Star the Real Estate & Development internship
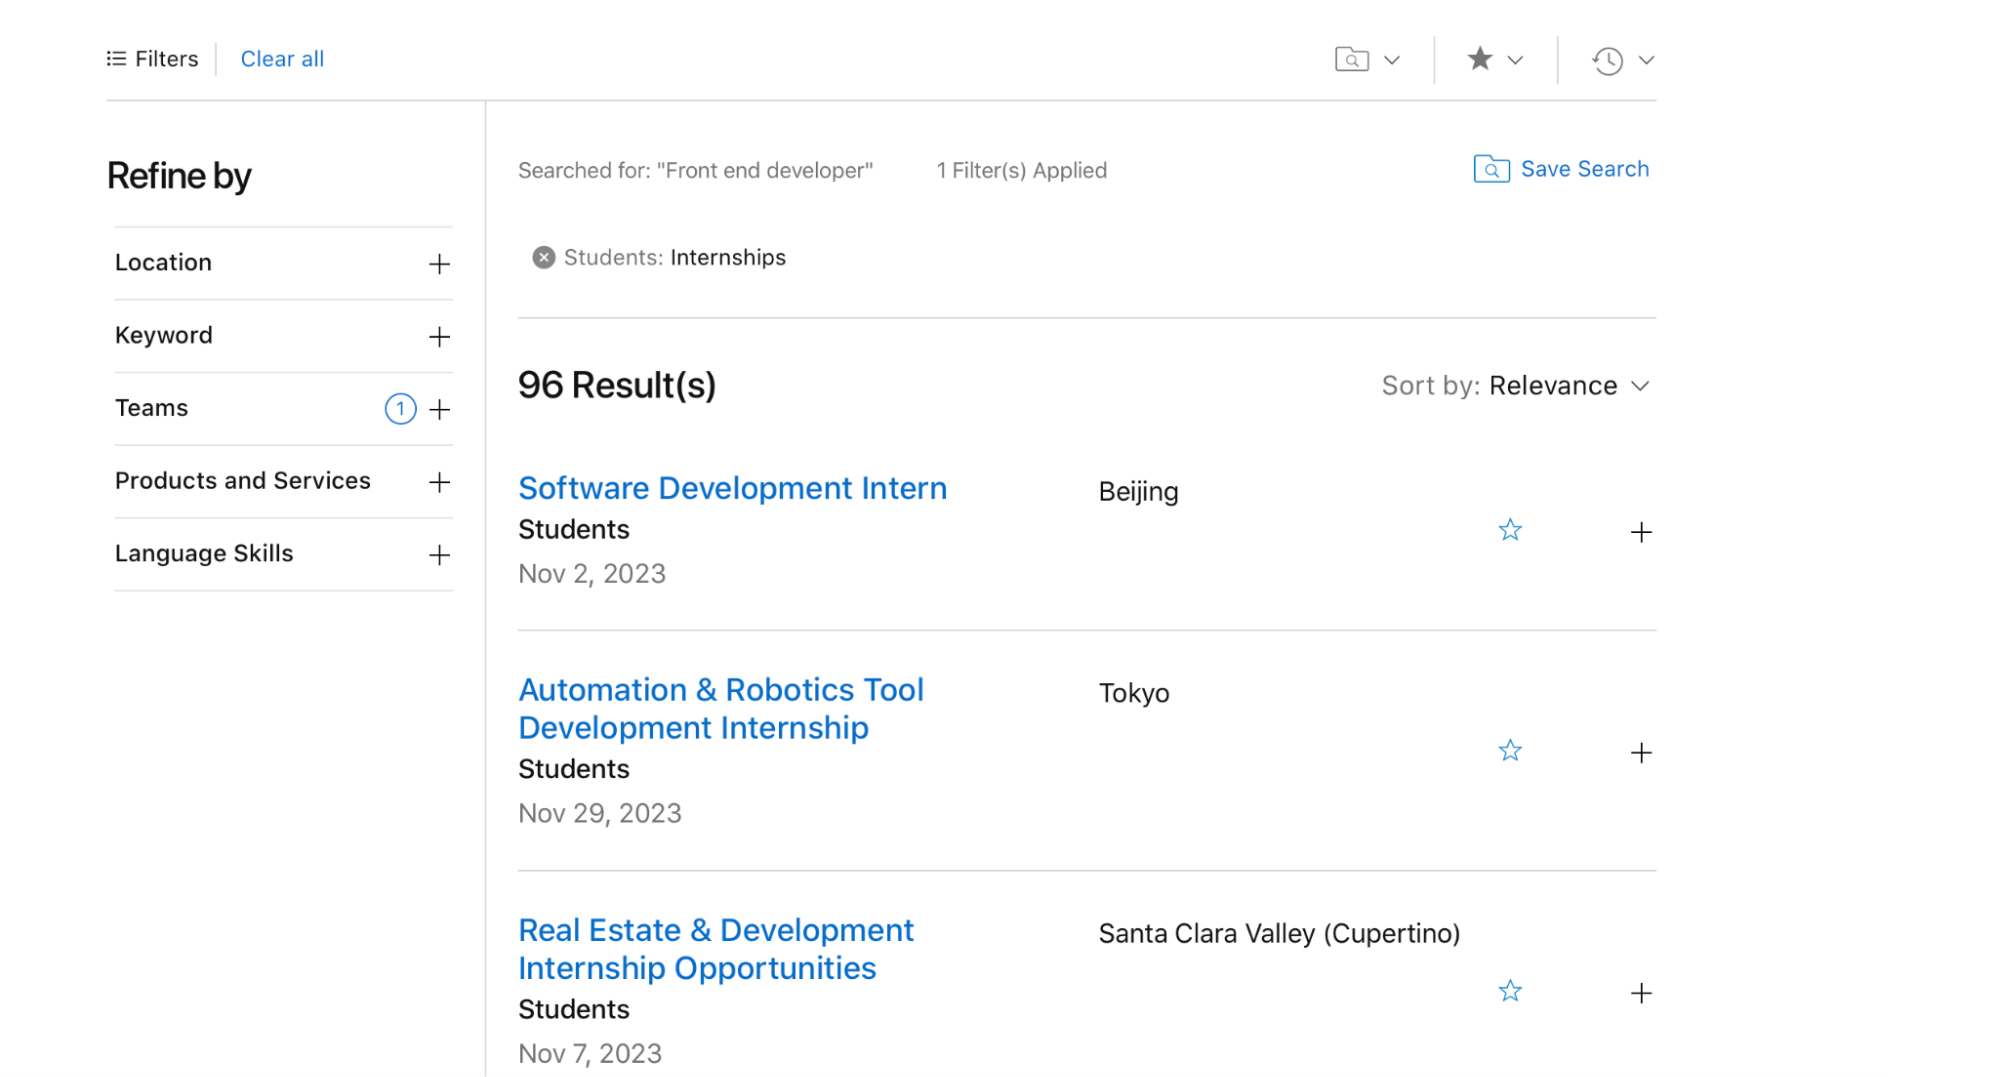1999x1077 pixels. pyautogui.click(x=1510, y=991)
